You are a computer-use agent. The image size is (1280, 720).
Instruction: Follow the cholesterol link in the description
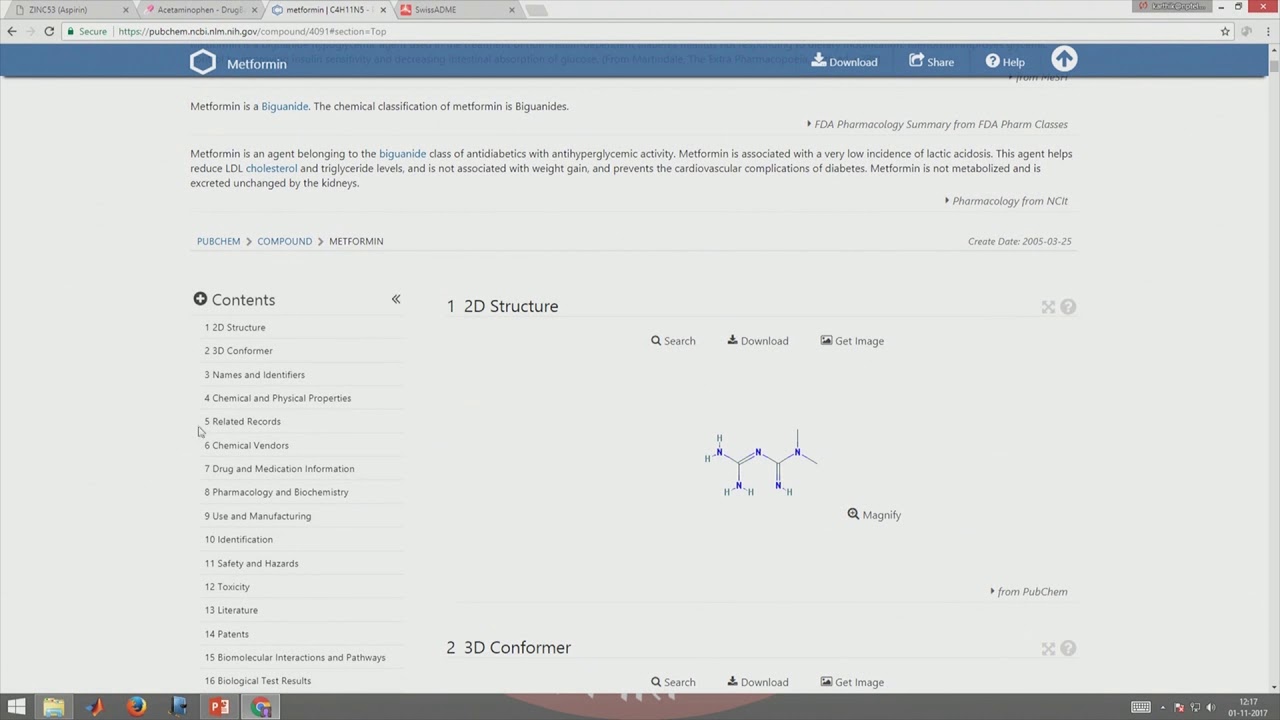(x=271, y=168)
